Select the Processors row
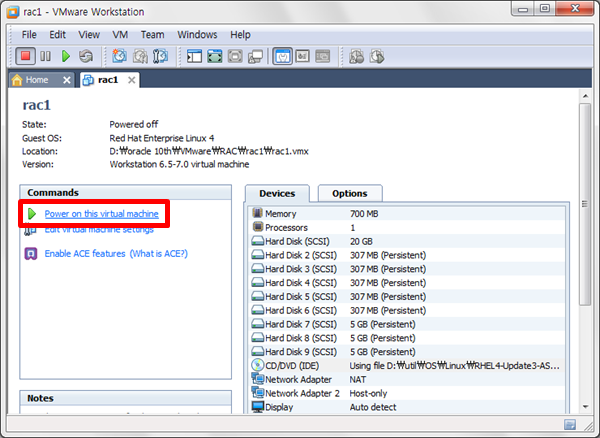Image resolution: width=600 pixels, height=438 pixels. coord(407,228)
